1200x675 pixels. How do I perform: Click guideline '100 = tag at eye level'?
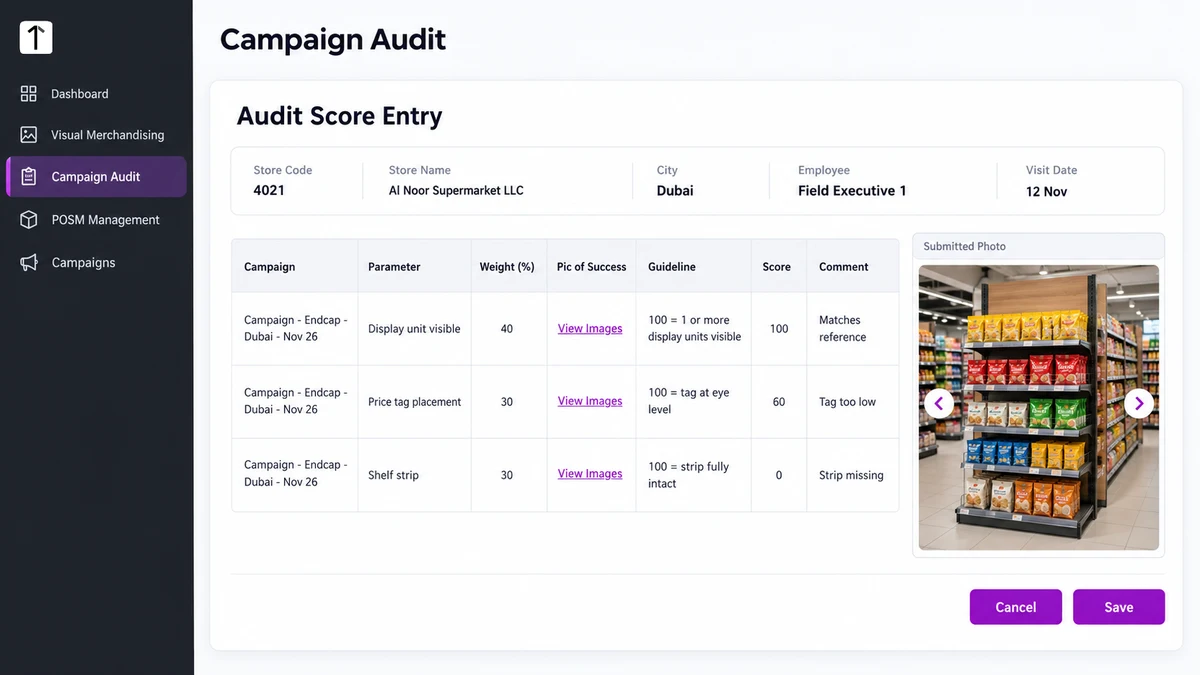(x=688, y=401)
